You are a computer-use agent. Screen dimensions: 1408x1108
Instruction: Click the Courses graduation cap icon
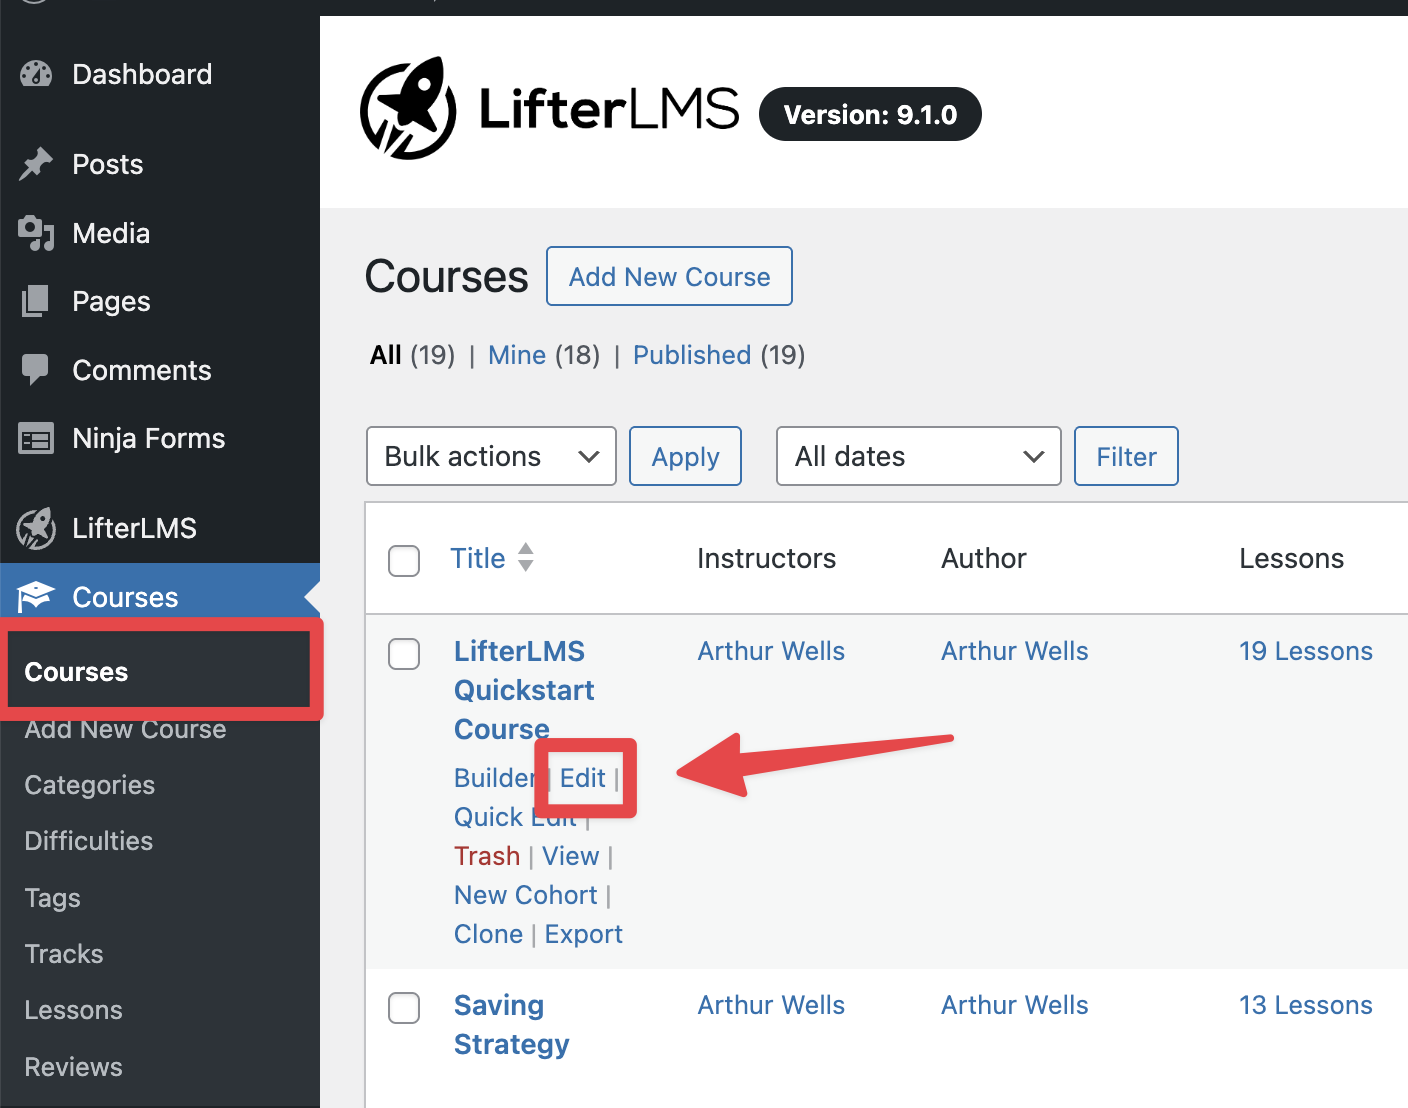[36, 597]
